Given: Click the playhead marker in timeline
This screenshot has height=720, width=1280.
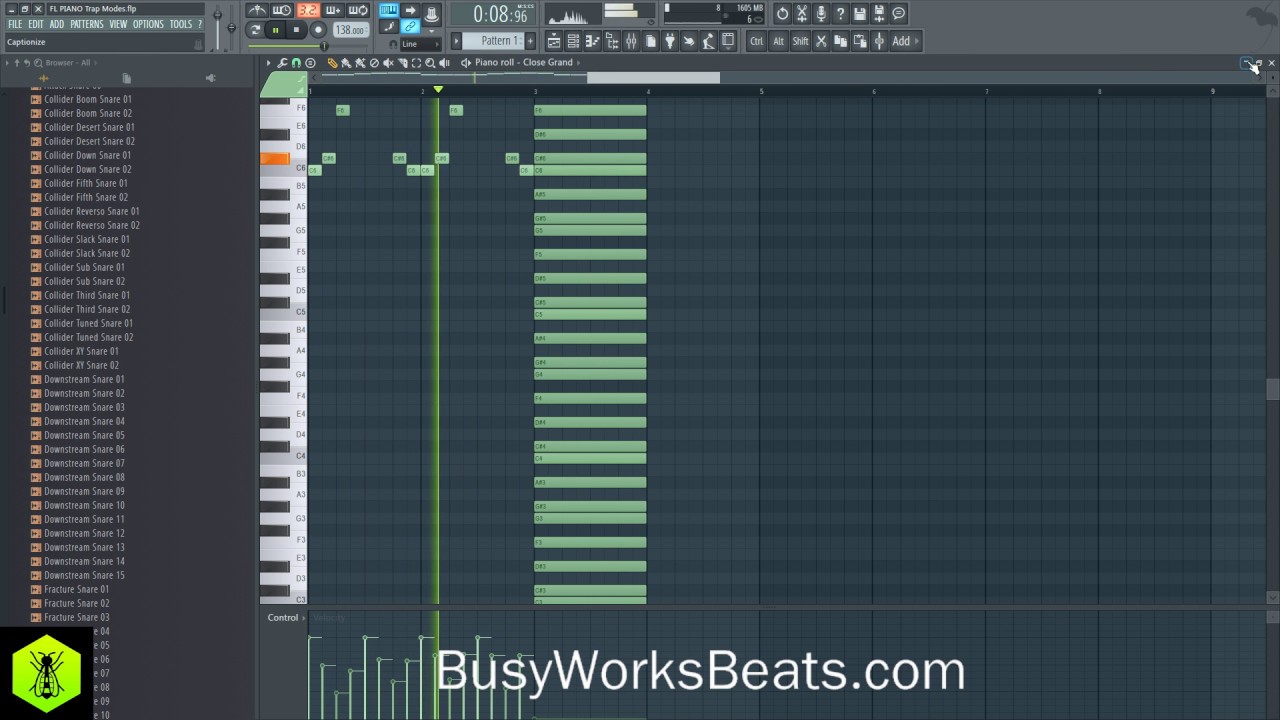Looking at the screenshot, I should (437, 90).
